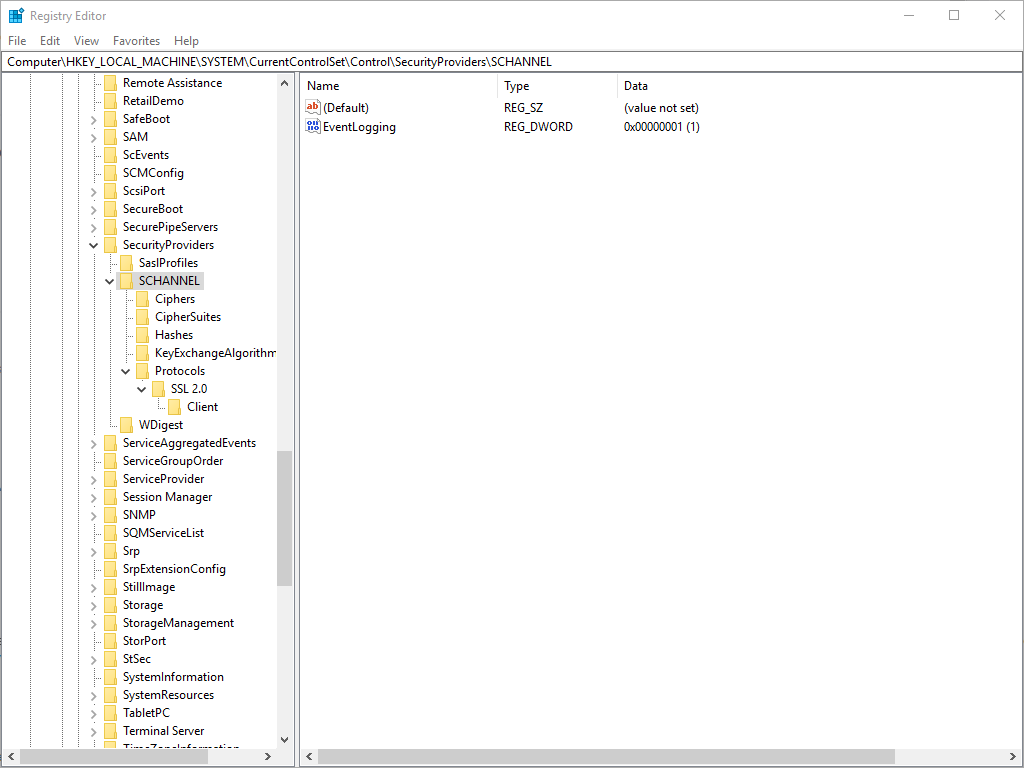Click values pane horizontal scroll right arrow
This screenshot has width=1024, height=768.
[1012, 756]
